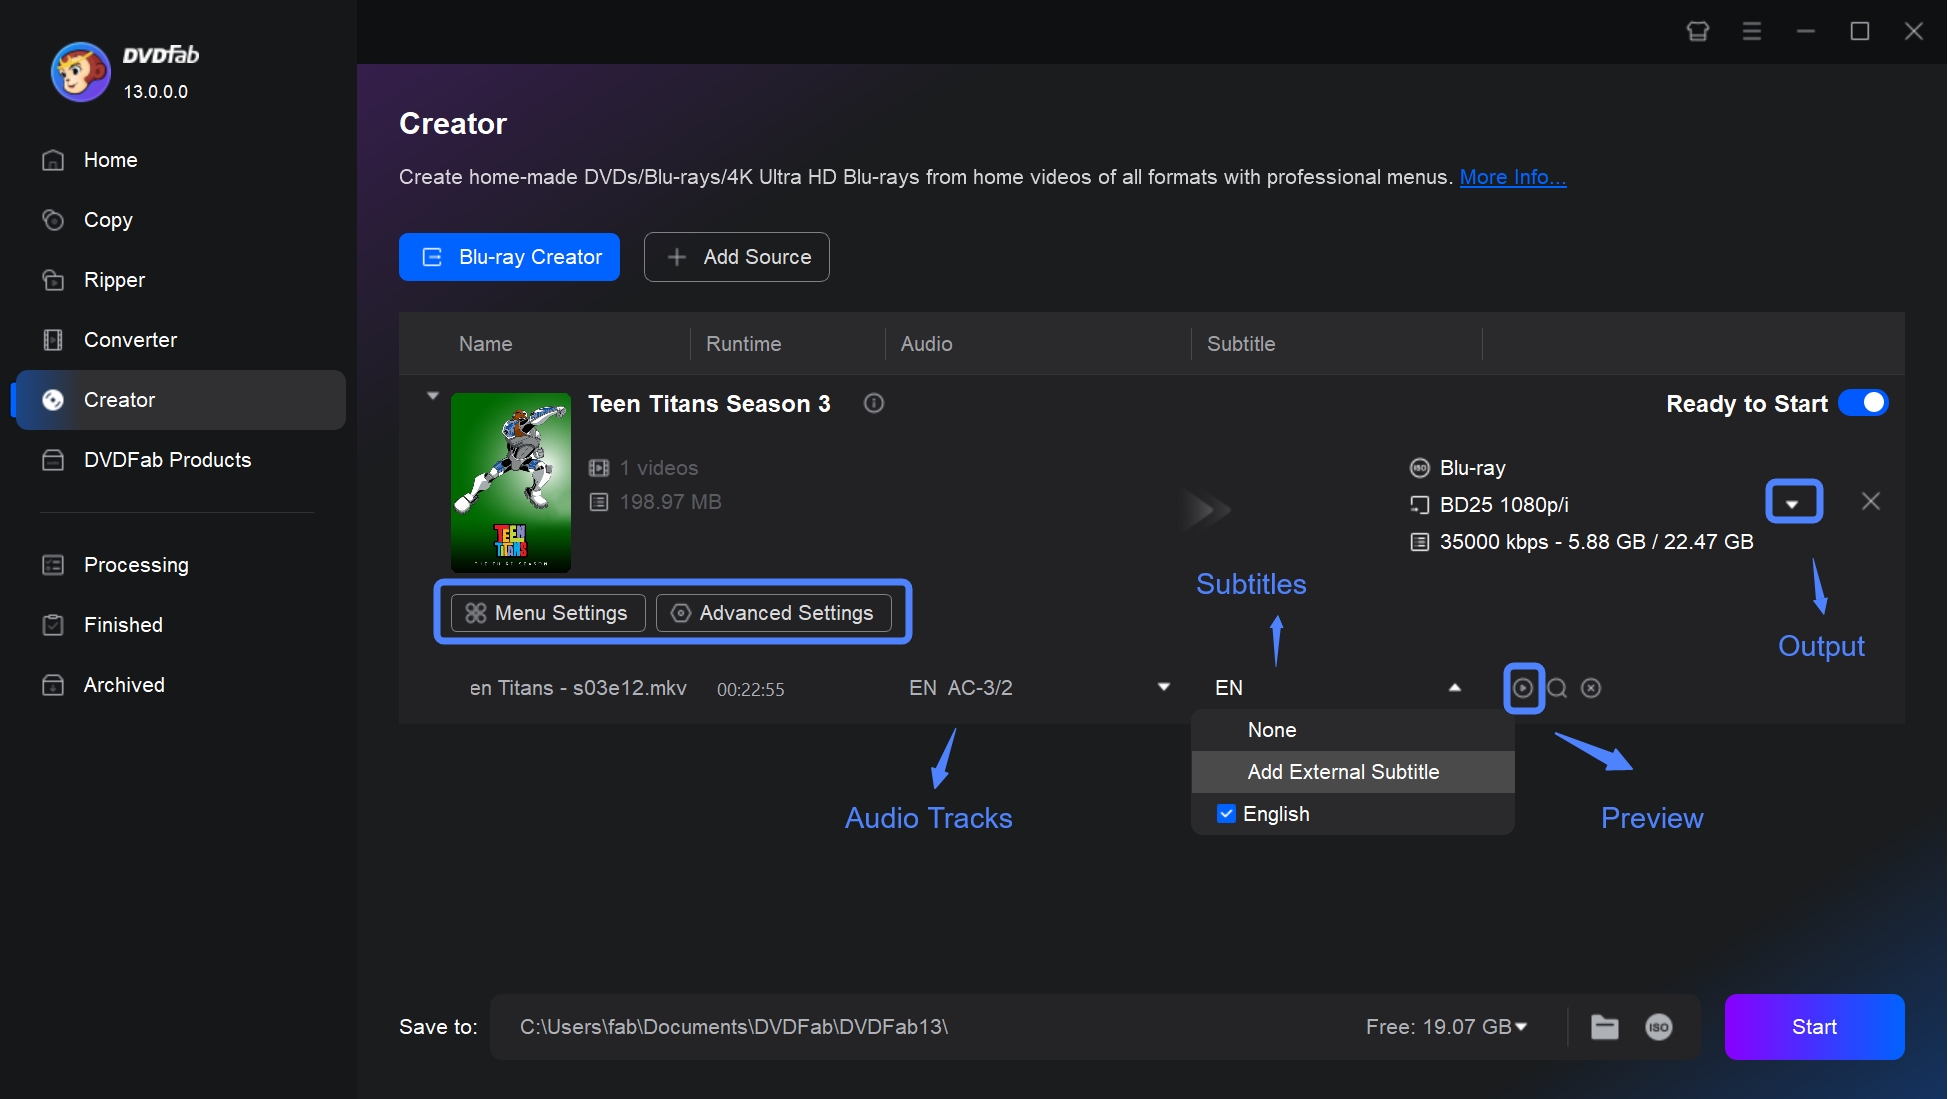Click the Creator sidebar icon
The image size is (1948, 1099).
[x=52, y=399]
